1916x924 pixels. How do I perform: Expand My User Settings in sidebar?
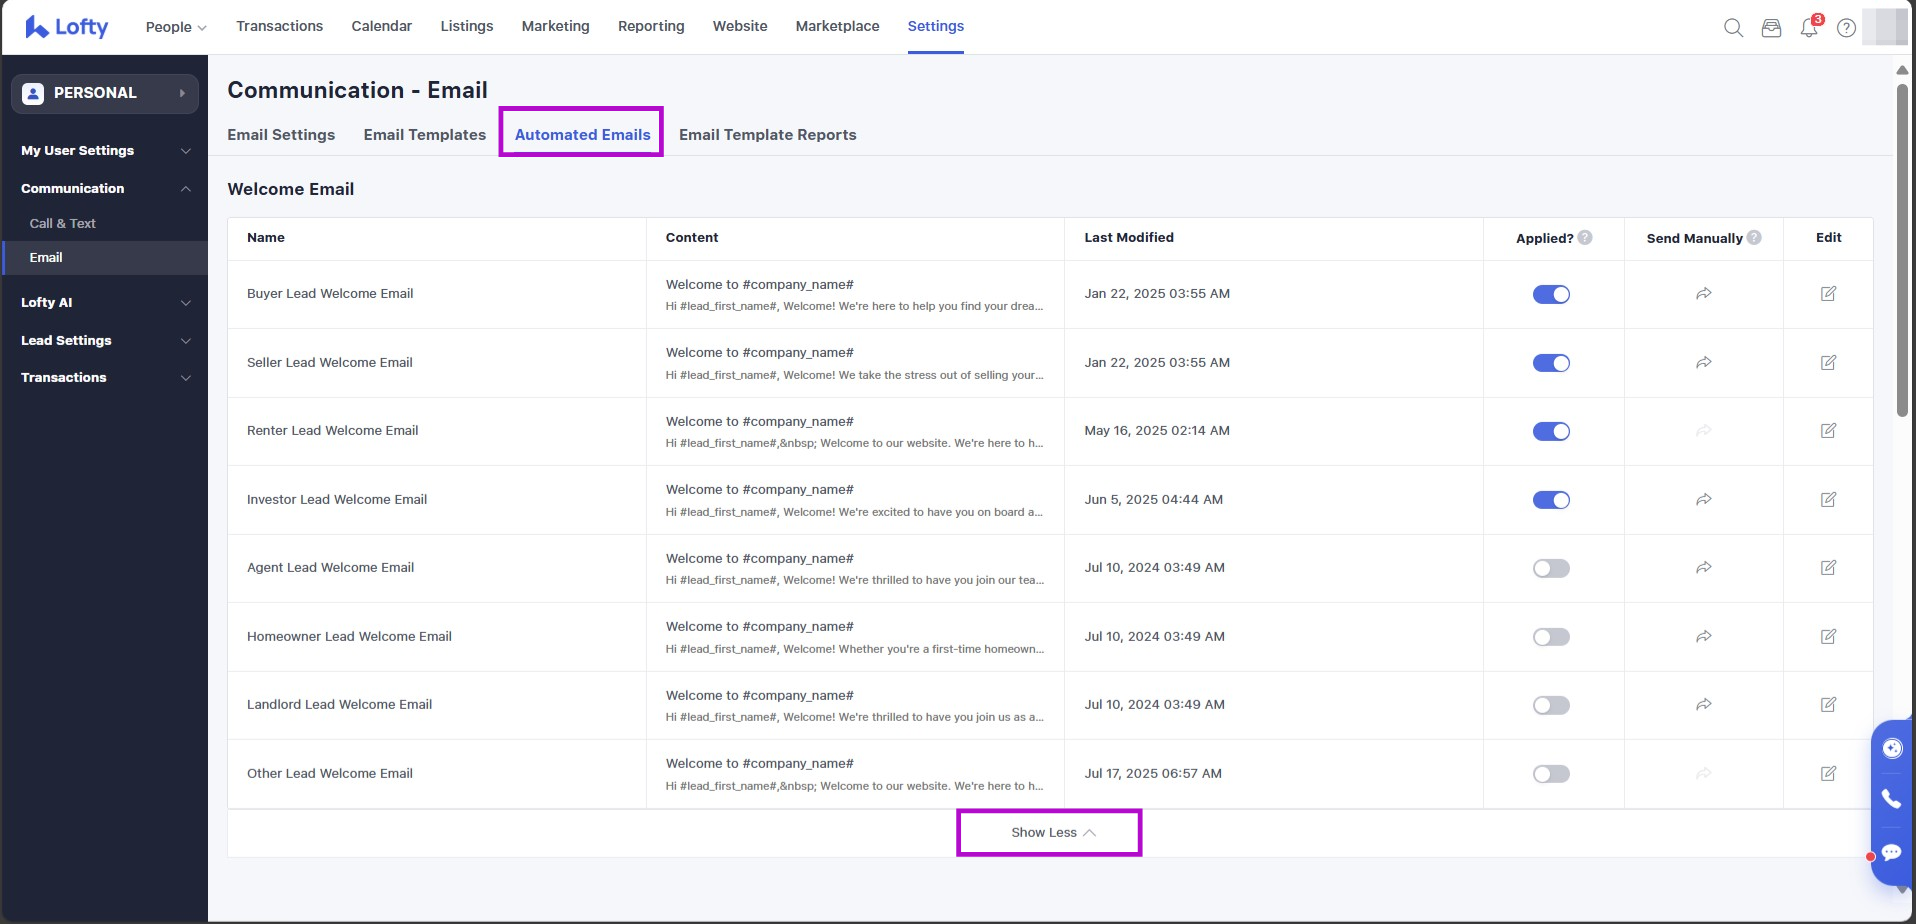tap(105, 151)
